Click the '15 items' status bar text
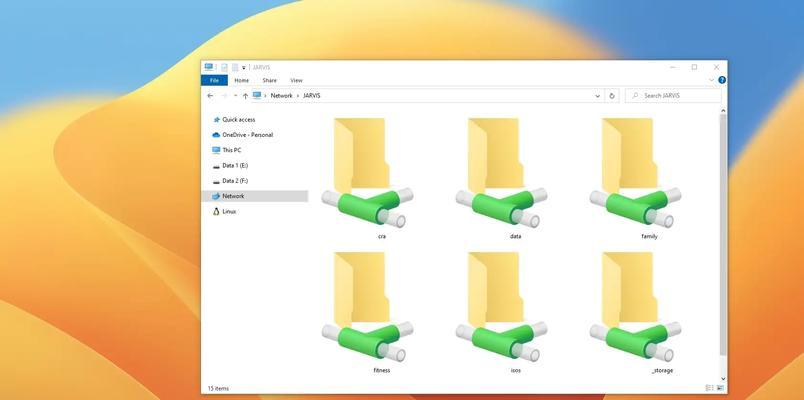The width and height of the screenshot is (804, 400). (x=218, y=388)
